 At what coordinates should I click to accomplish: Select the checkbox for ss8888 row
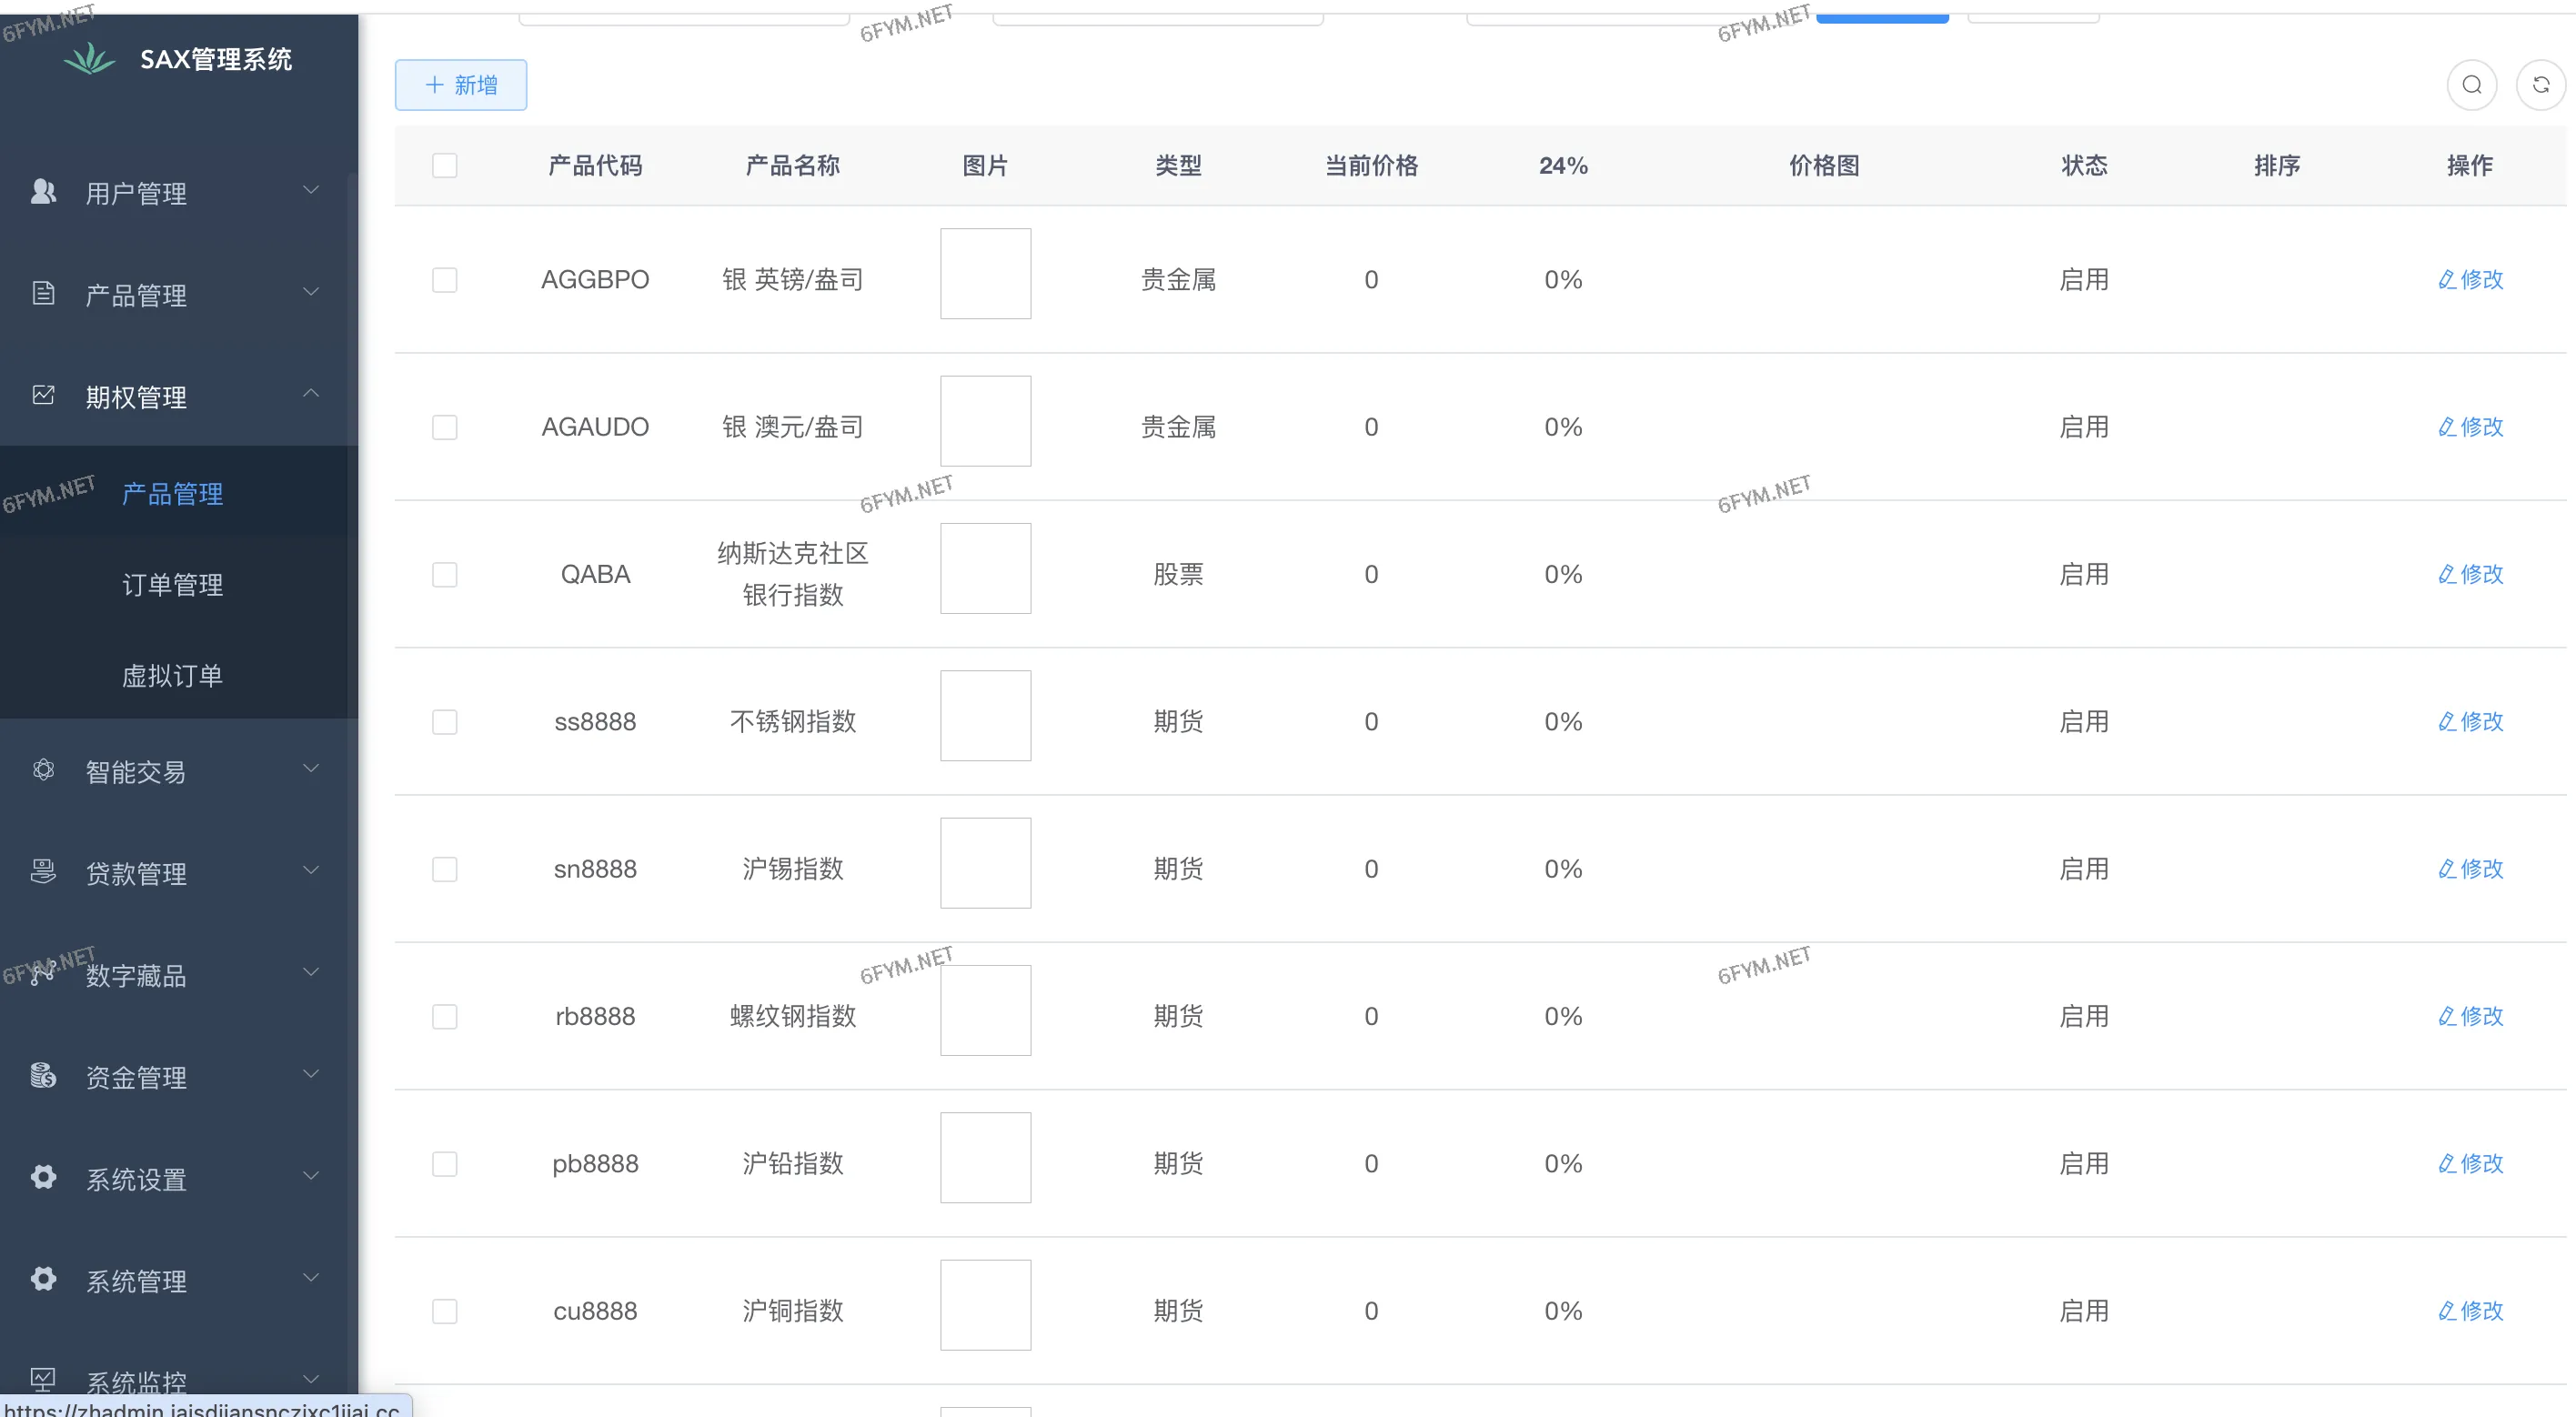coord(444,721)
